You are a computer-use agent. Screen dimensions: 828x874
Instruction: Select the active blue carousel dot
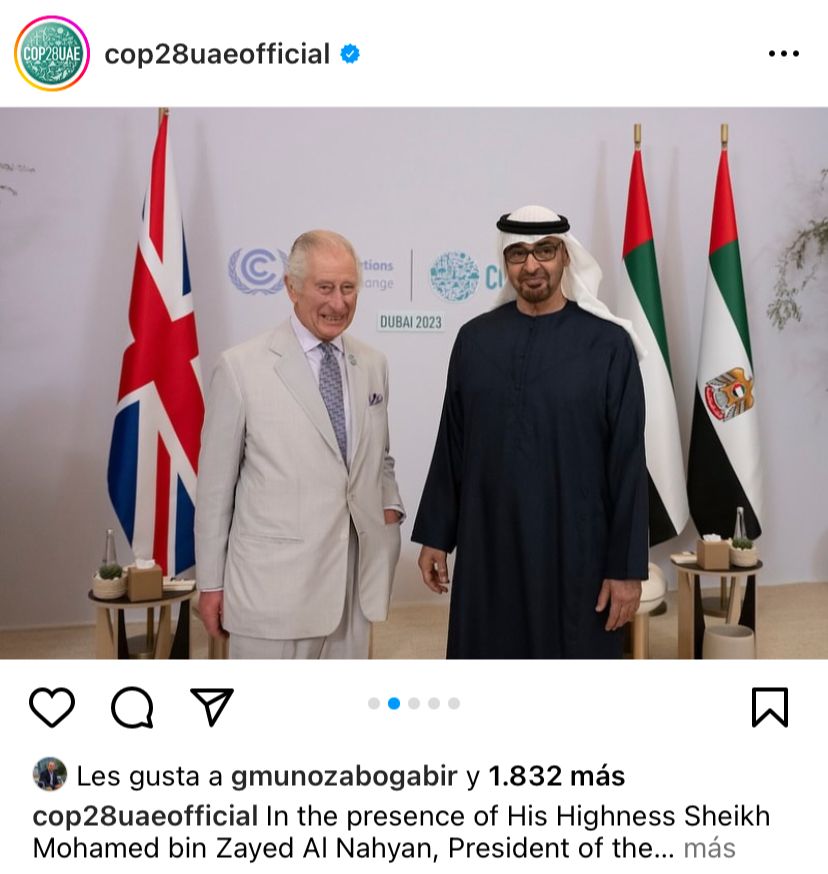point(394,703)
